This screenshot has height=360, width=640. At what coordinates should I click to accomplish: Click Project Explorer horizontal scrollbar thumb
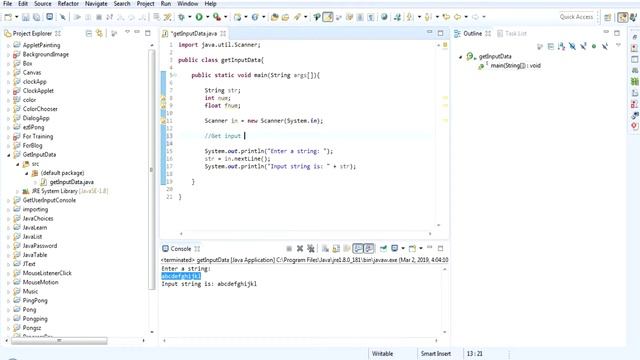point(59,340)
